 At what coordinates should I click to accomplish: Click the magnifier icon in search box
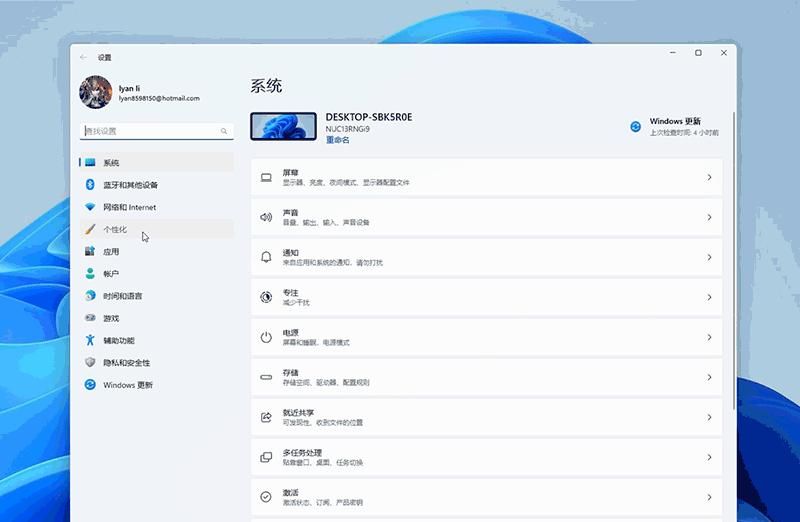tap(223, 131)
